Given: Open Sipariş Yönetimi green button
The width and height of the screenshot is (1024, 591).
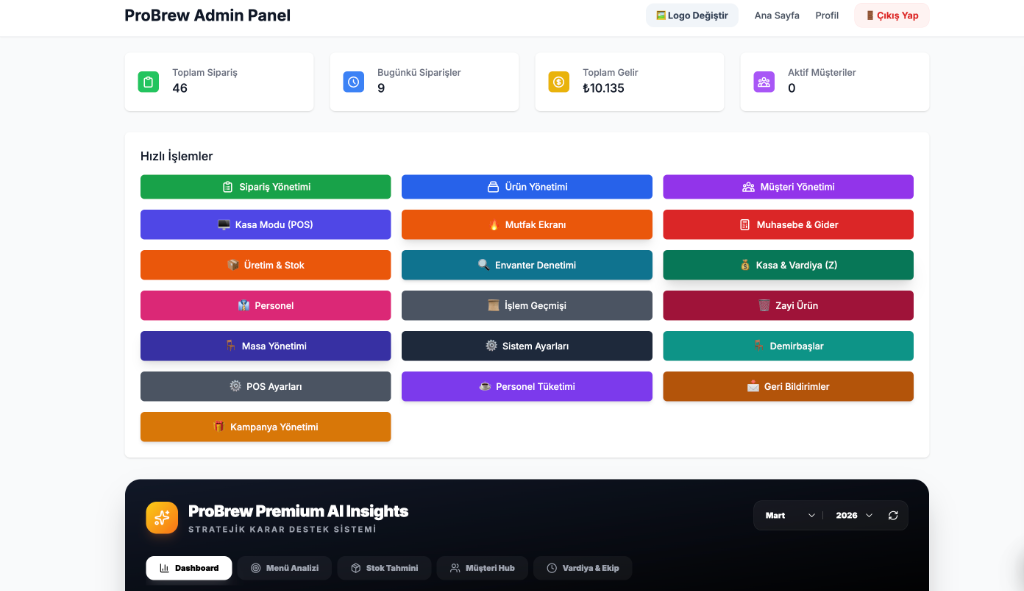Looking at the screenshot, I should [265, 187].
